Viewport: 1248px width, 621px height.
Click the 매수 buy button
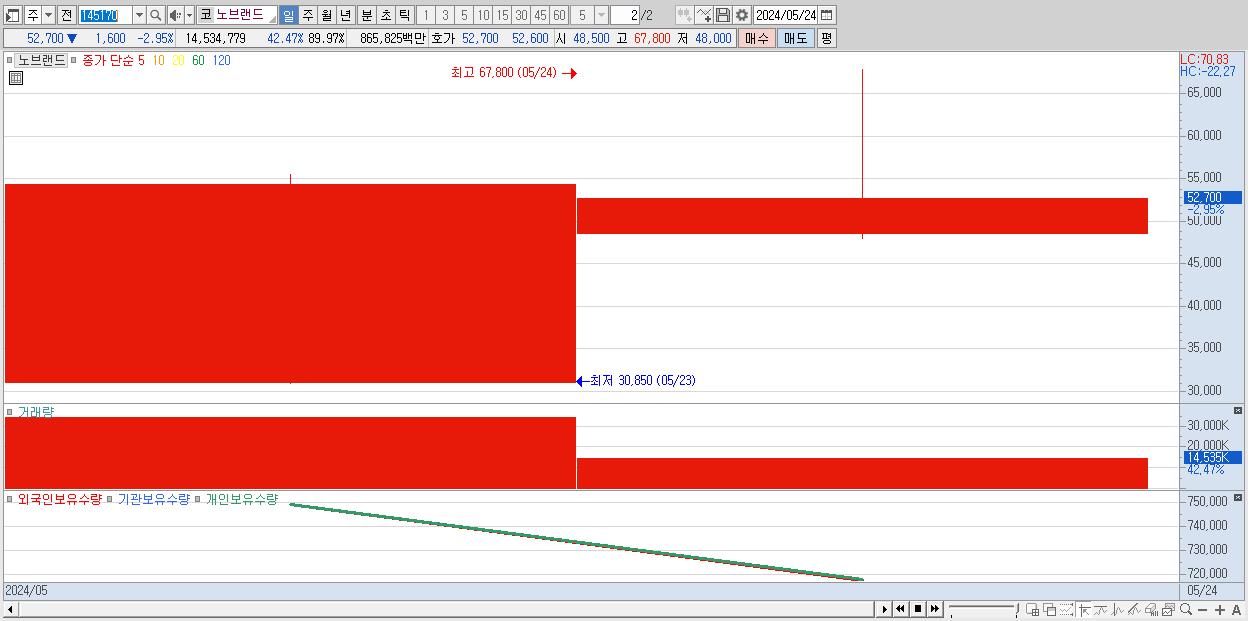pos(757,38)
